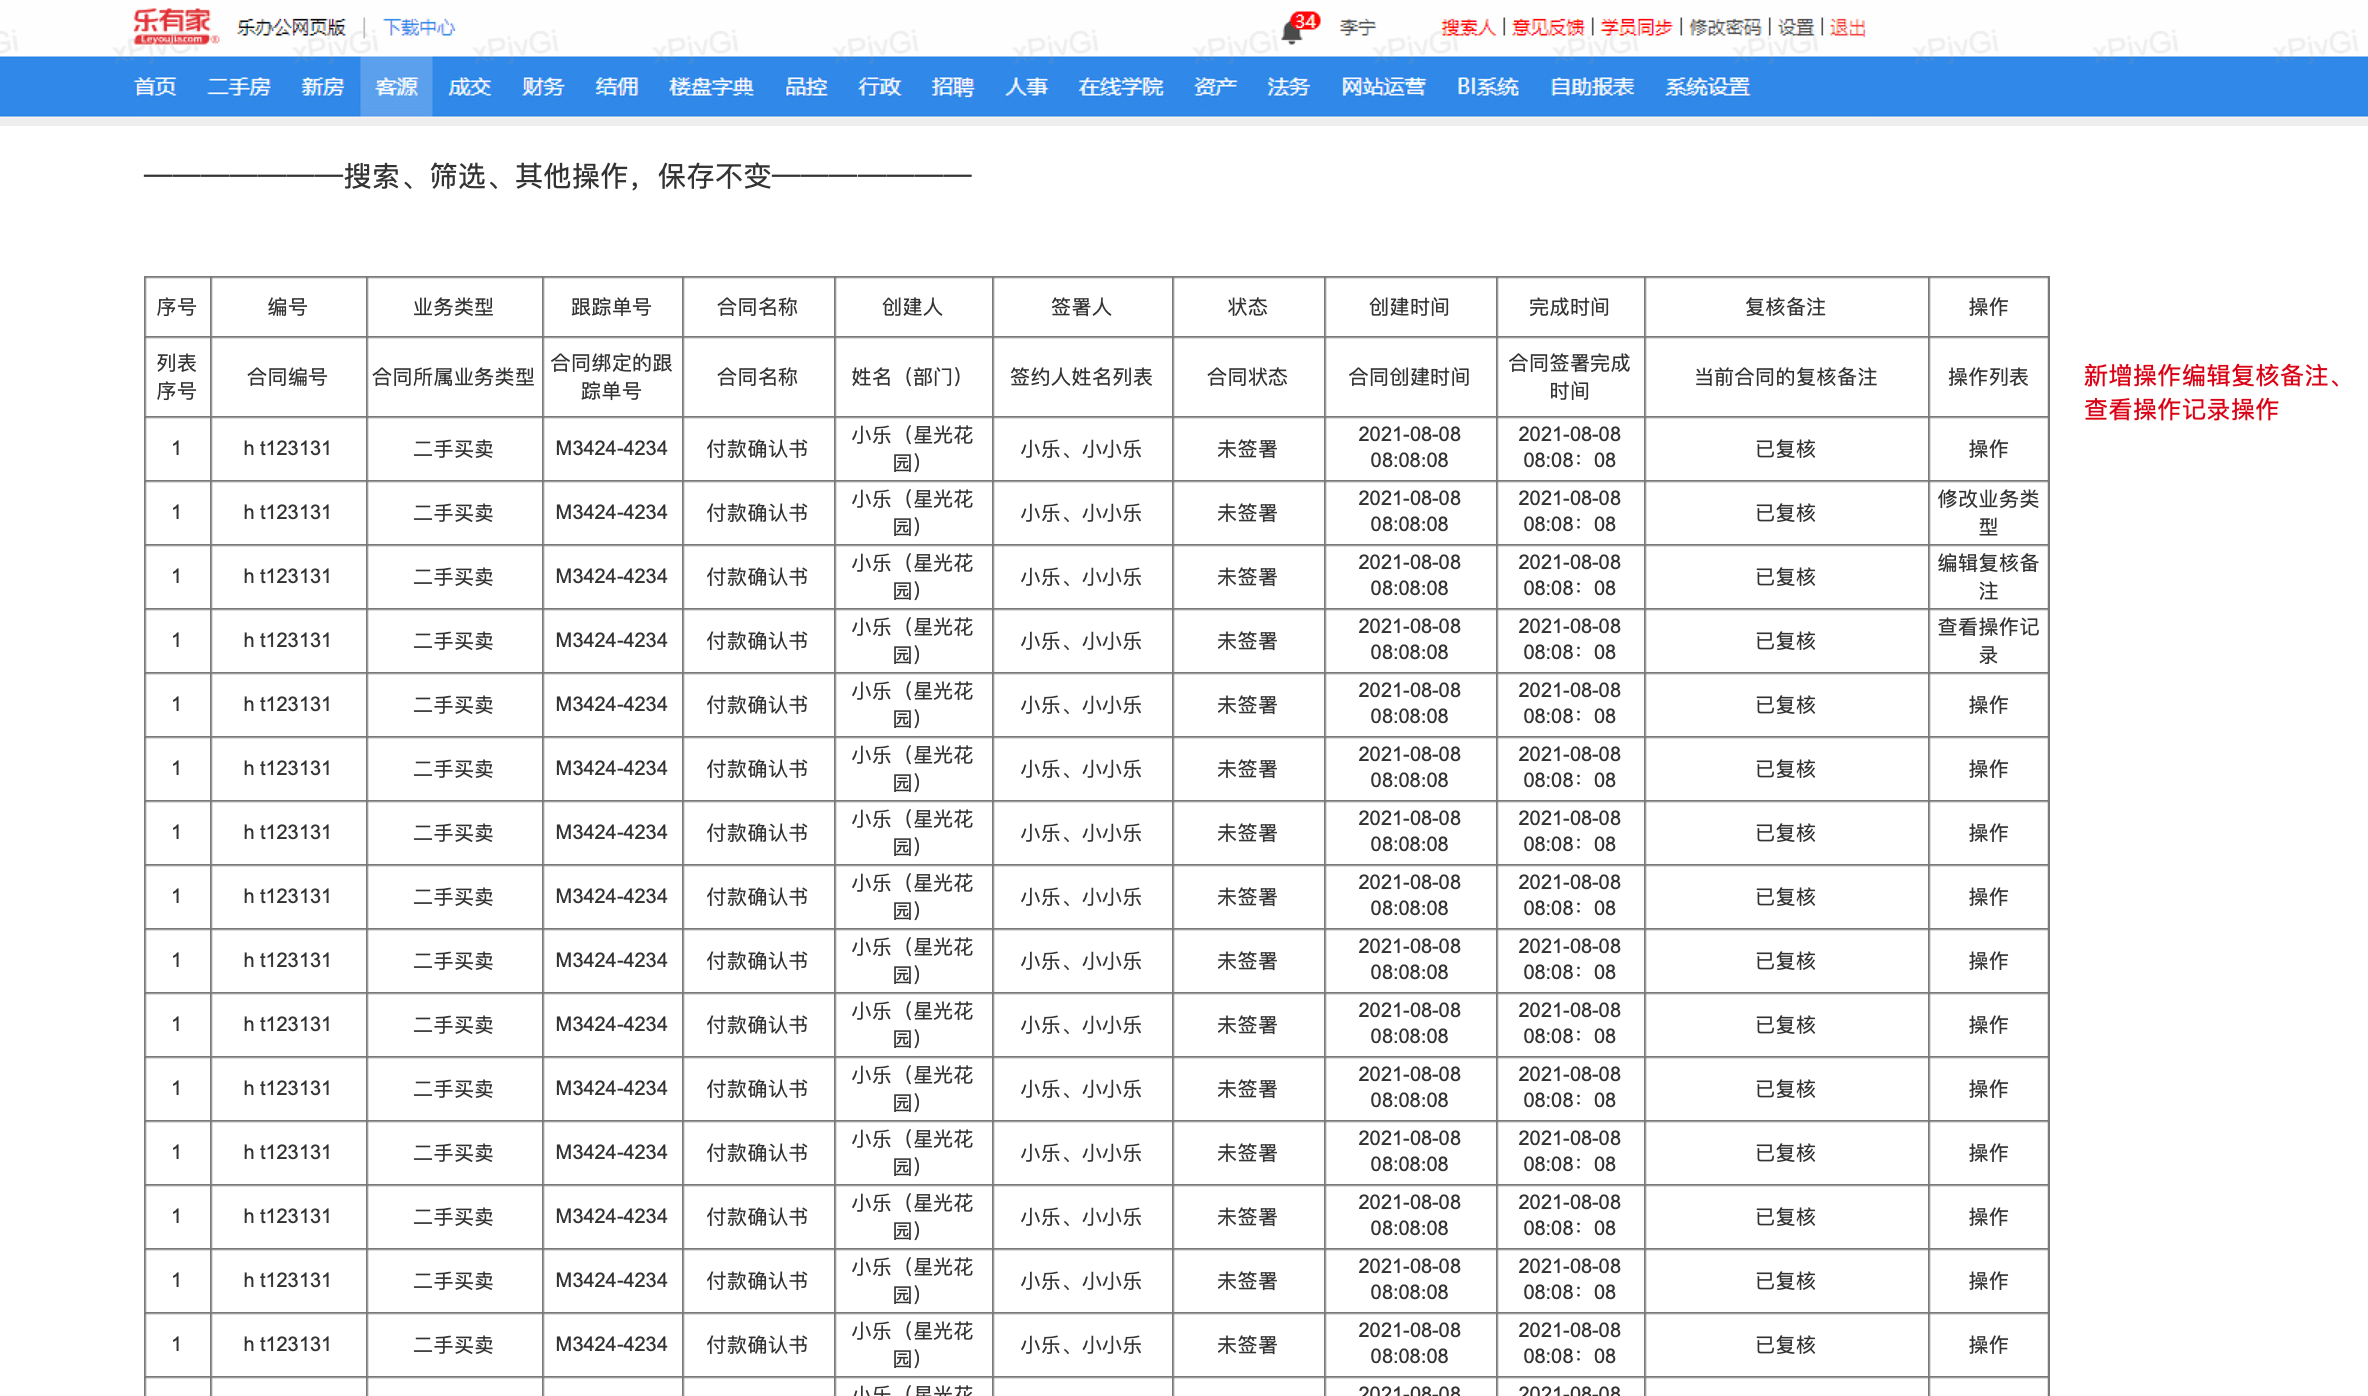Open the 网站运营 menu

point(1383,87)
